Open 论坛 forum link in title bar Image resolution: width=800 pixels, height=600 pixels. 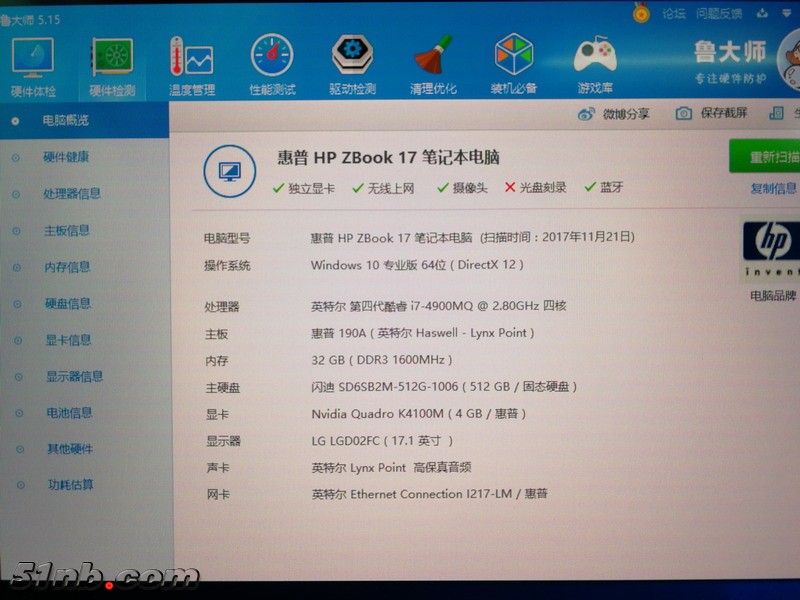tap(674, 13)
